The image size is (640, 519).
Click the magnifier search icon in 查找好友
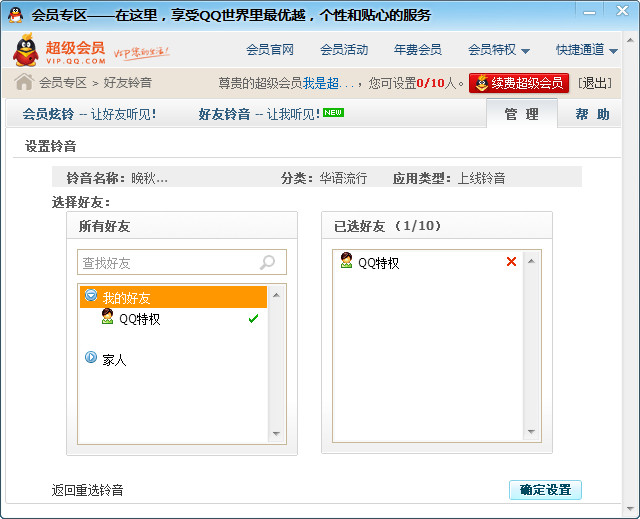[267, 262]
